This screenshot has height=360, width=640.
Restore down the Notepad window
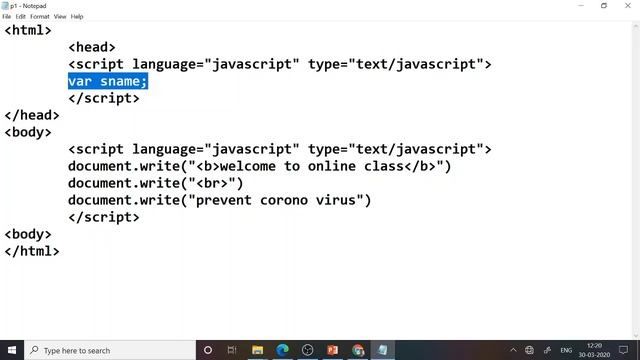click(604, 6)
